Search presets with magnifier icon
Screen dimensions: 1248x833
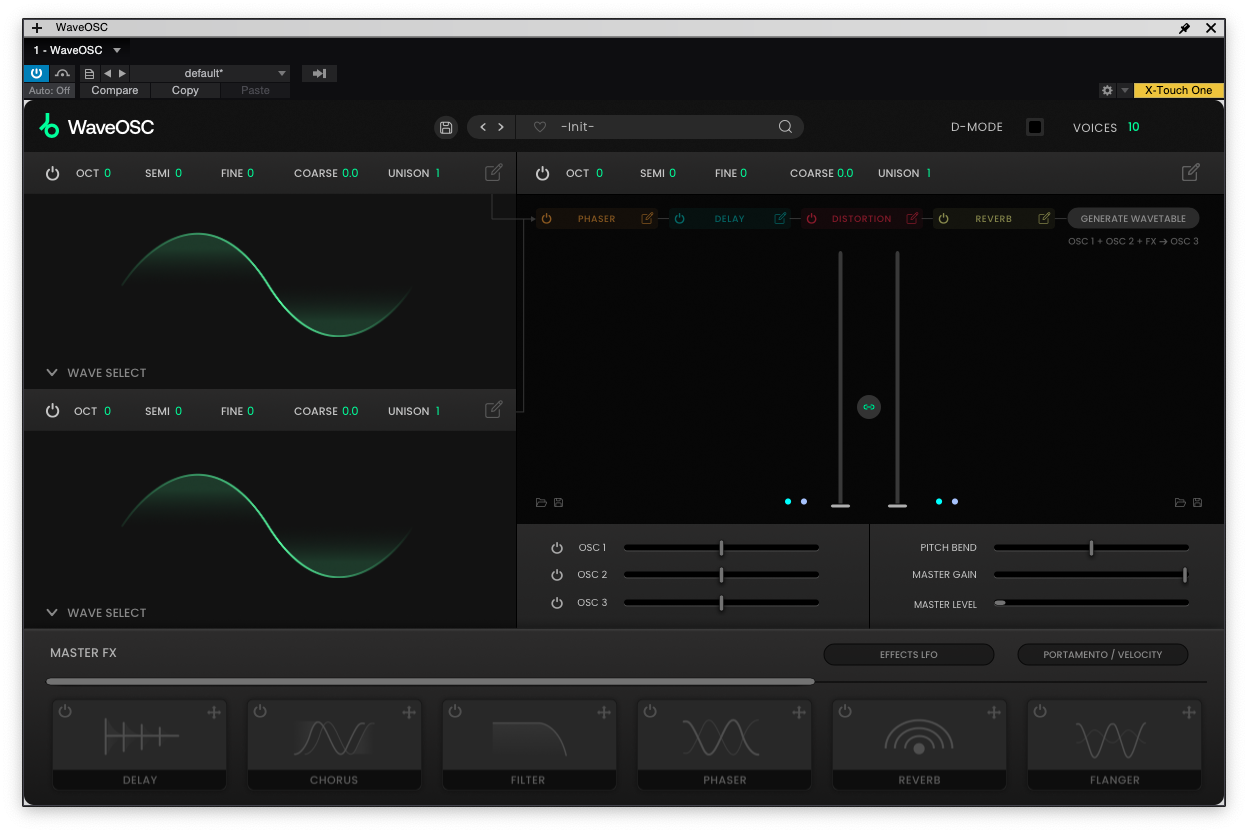click(785, 127)
